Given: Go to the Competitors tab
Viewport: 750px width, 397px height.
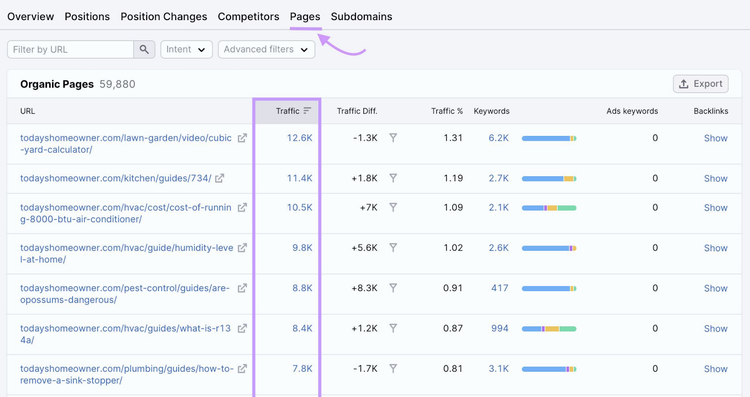Looking at the screenshot, I should pos(248,16).
